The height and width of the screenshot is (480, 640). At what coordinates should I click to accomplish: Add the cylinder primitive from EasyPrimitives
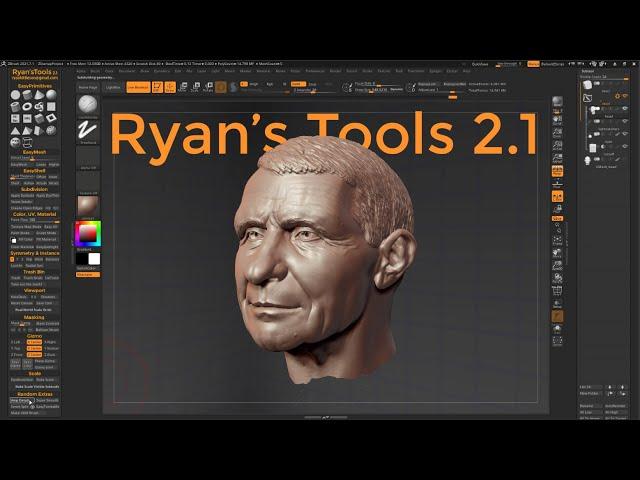click(27, 95)
